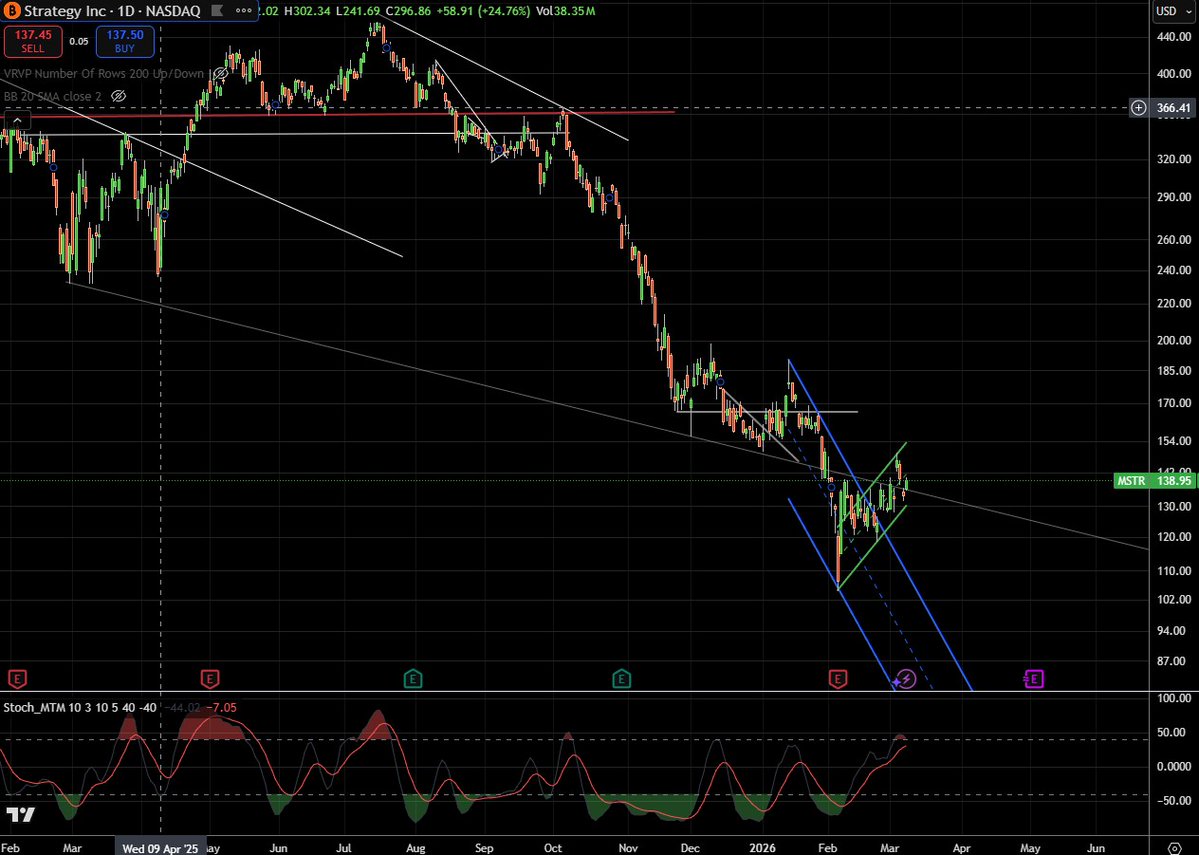Open chart settings gear at bottom right

coord(1175,847)
